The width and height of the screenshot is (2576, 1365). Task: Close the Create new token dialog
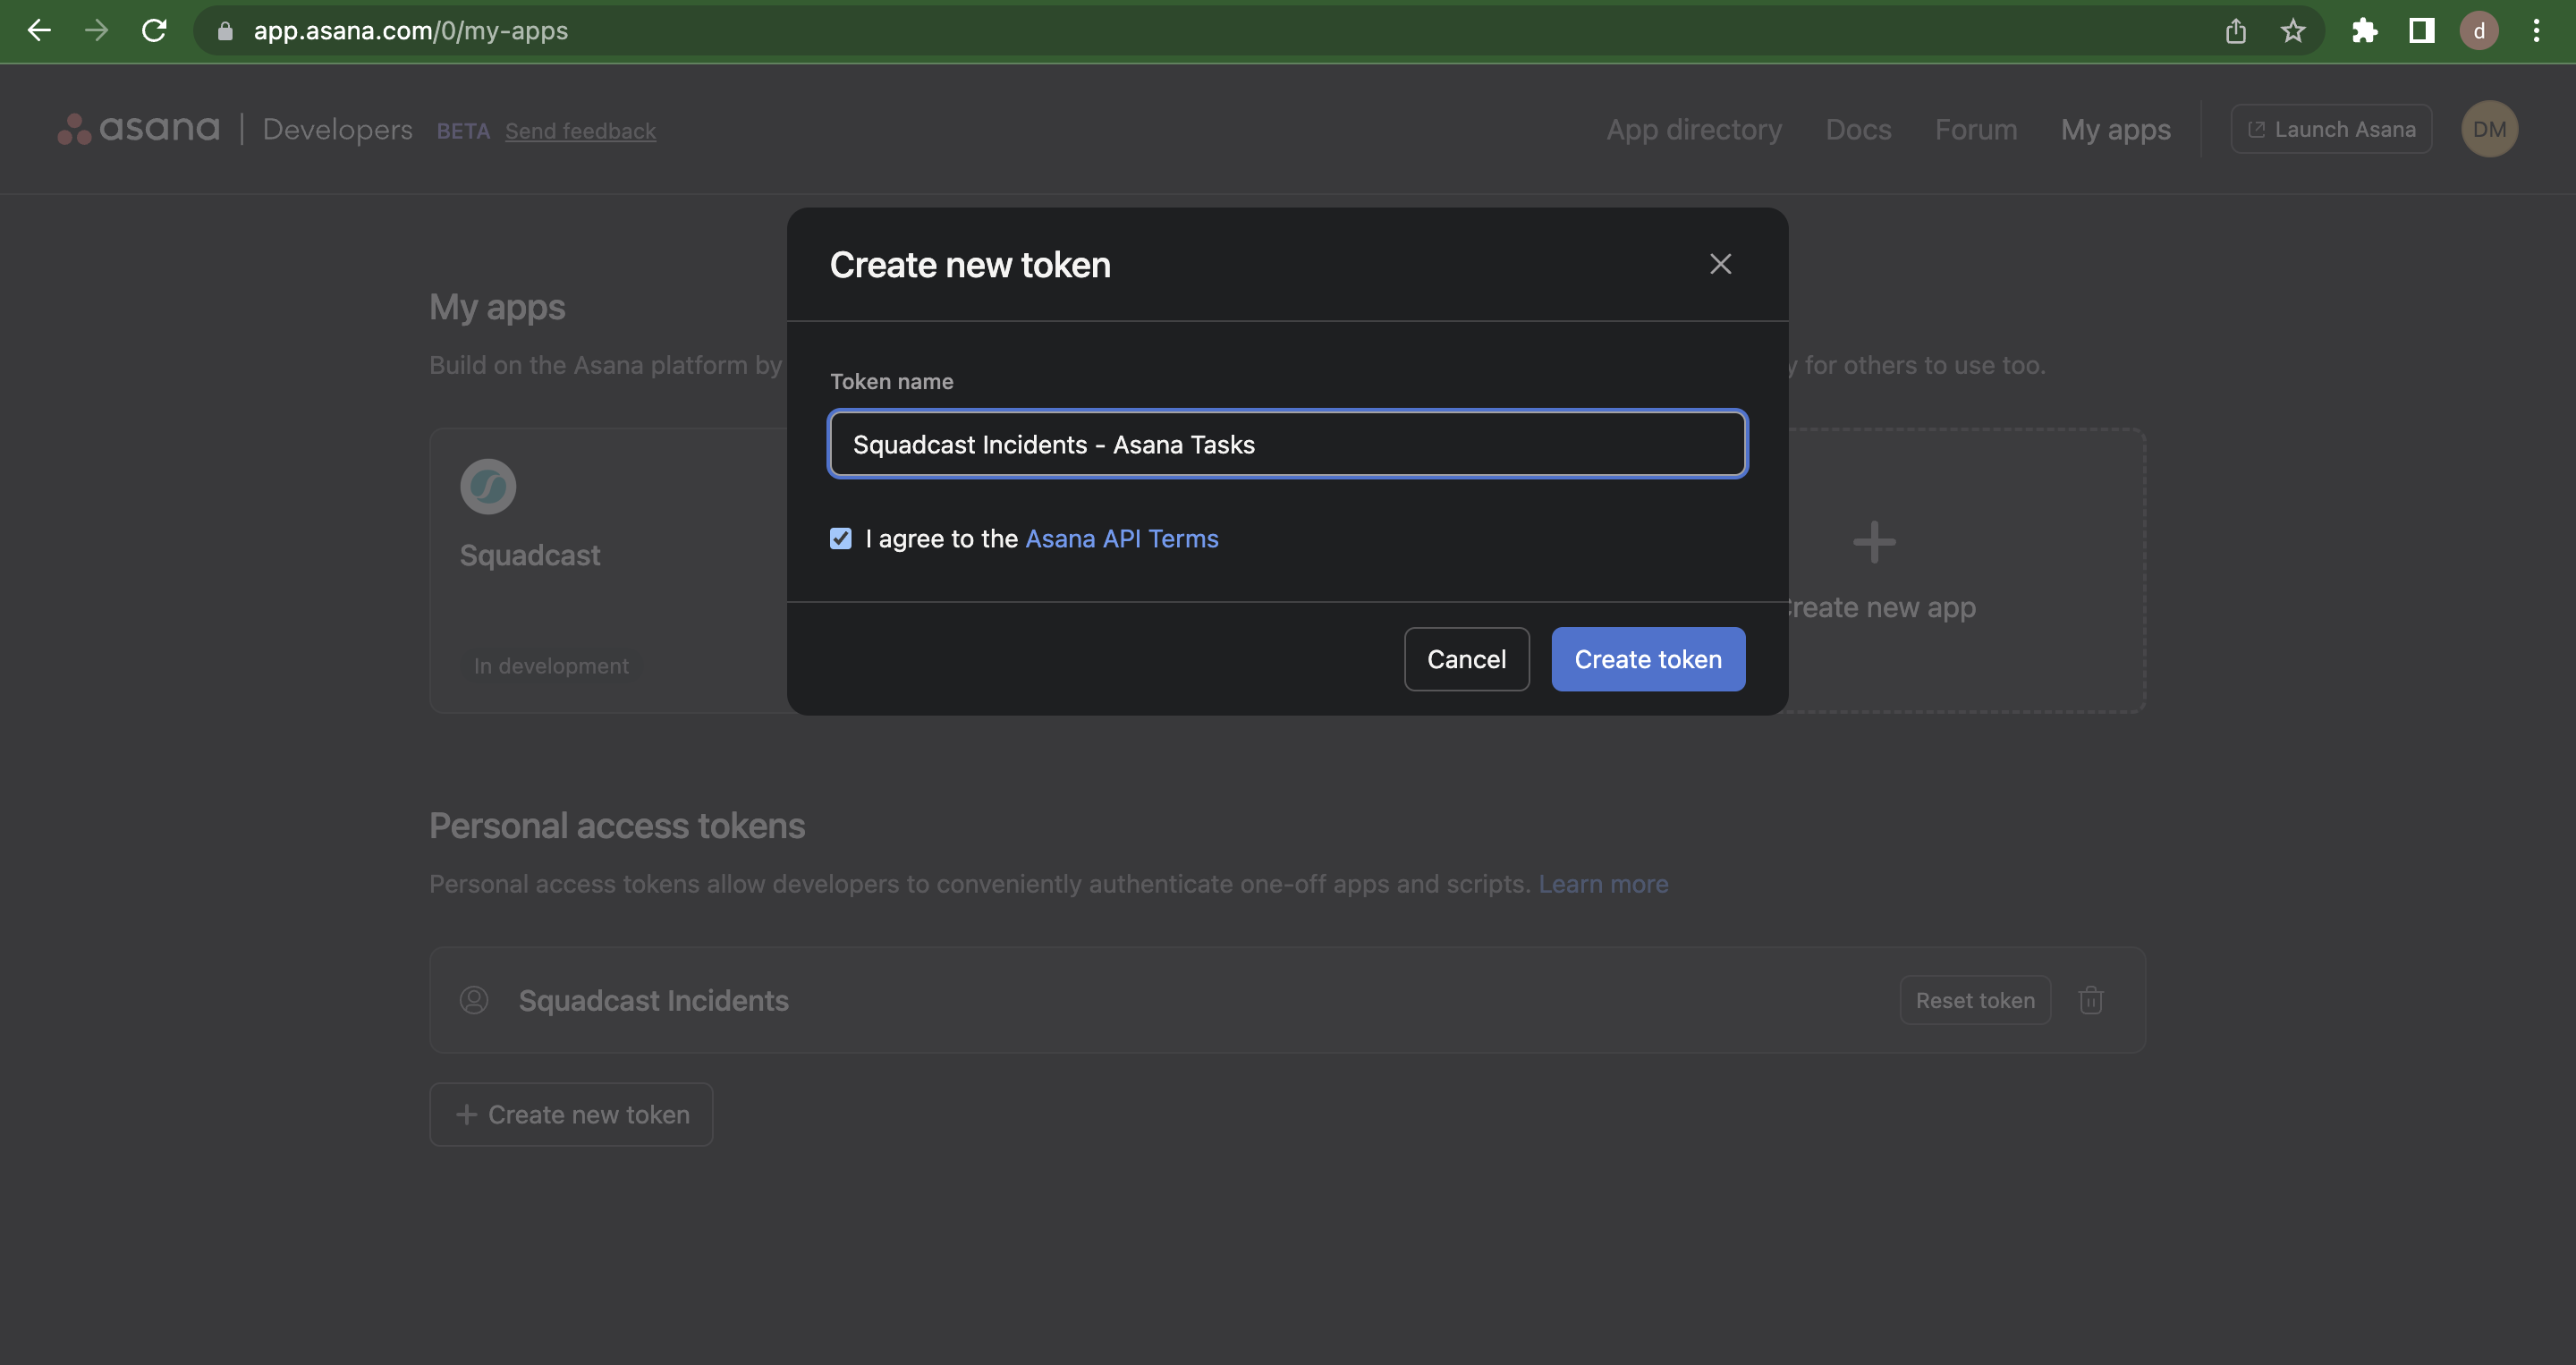click(x=1720, y=264)
